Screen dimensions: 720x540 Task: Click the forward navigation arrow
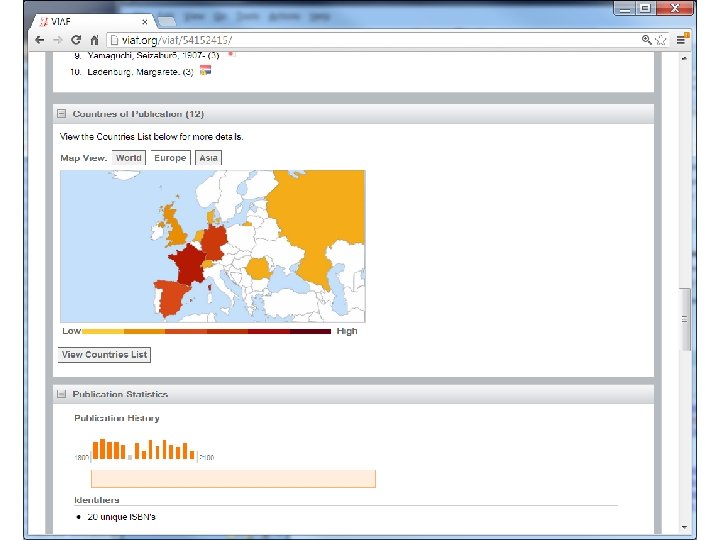tap(58, 40)
